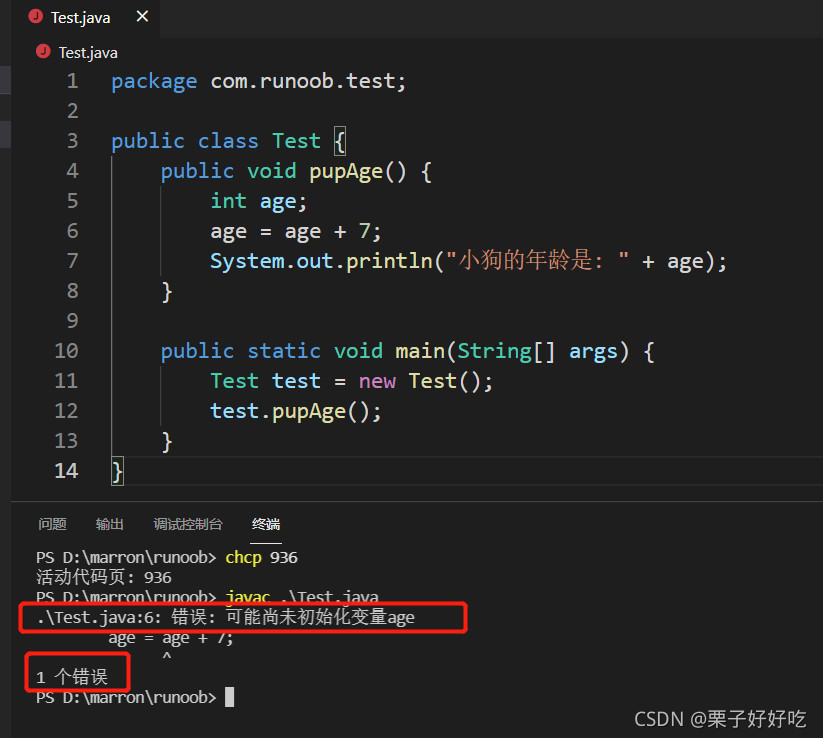This screenshot has height=738, width=823.
Task: Click 'new' keyword on line 11
Action: pos(377,382)
